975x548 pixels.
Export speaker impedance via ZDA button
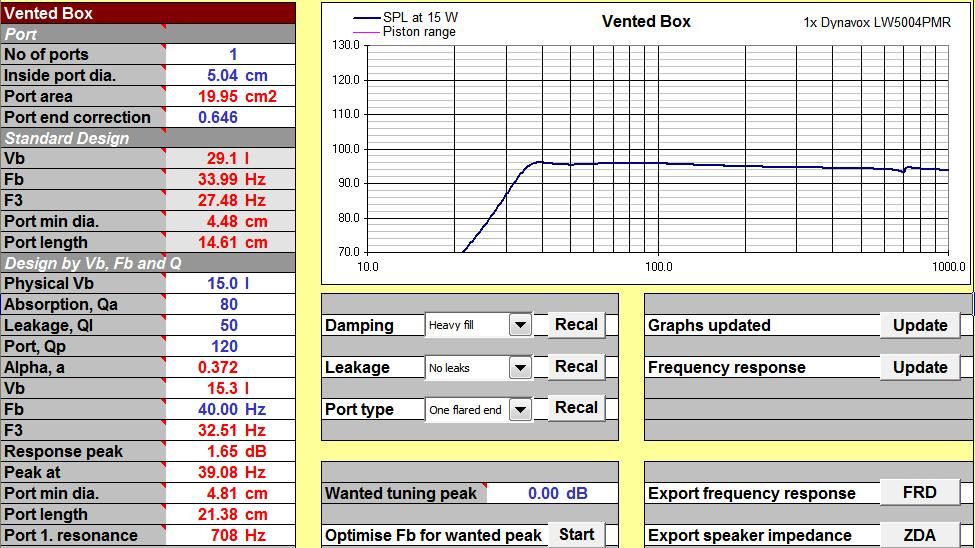point(919,535)
